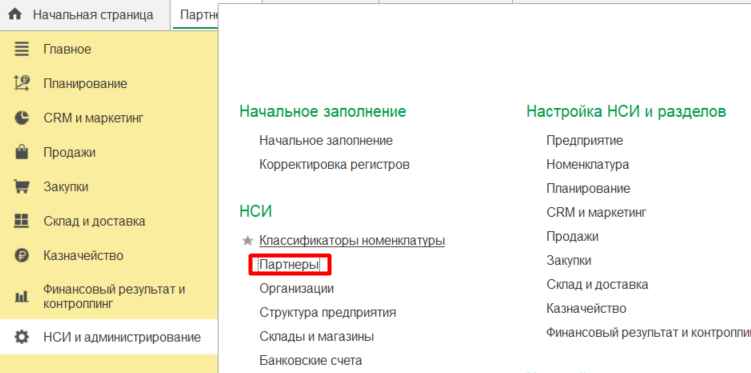Click the Казначейство ruble coin icon

coord(22,256)
